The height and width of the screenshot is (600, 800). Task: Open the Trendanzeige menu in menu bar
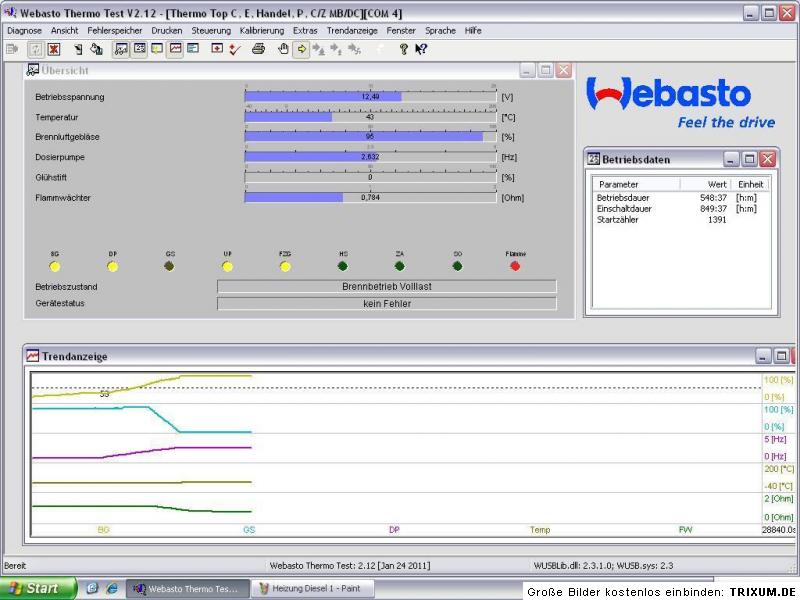tap(353, 31)
